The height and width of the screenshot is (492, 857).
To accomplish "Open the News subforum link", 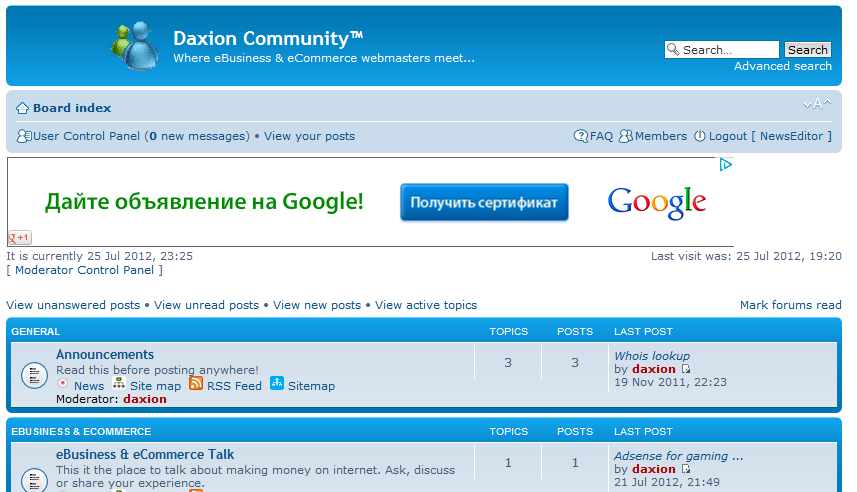I will tap(89, 386).
